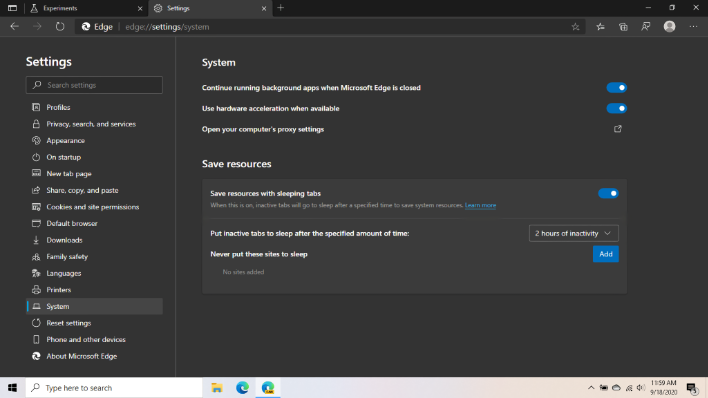
Task: Toggle Save resources with sleeping tabs
Action: (x=608, y=193)
